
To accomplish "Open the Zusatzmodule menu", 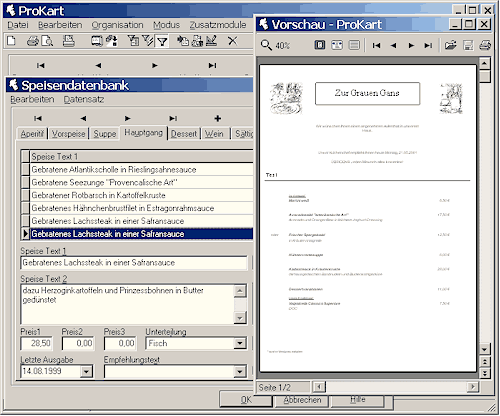I will 218,25.
